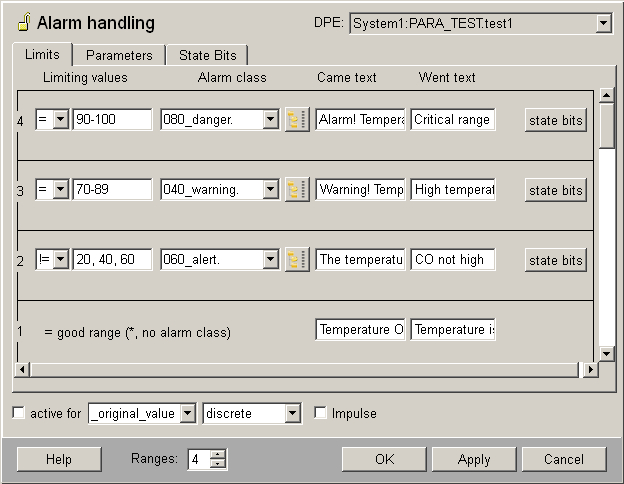Switch to the Limits tab
This screenshot has width=624, height=484.
pos(42,55)
